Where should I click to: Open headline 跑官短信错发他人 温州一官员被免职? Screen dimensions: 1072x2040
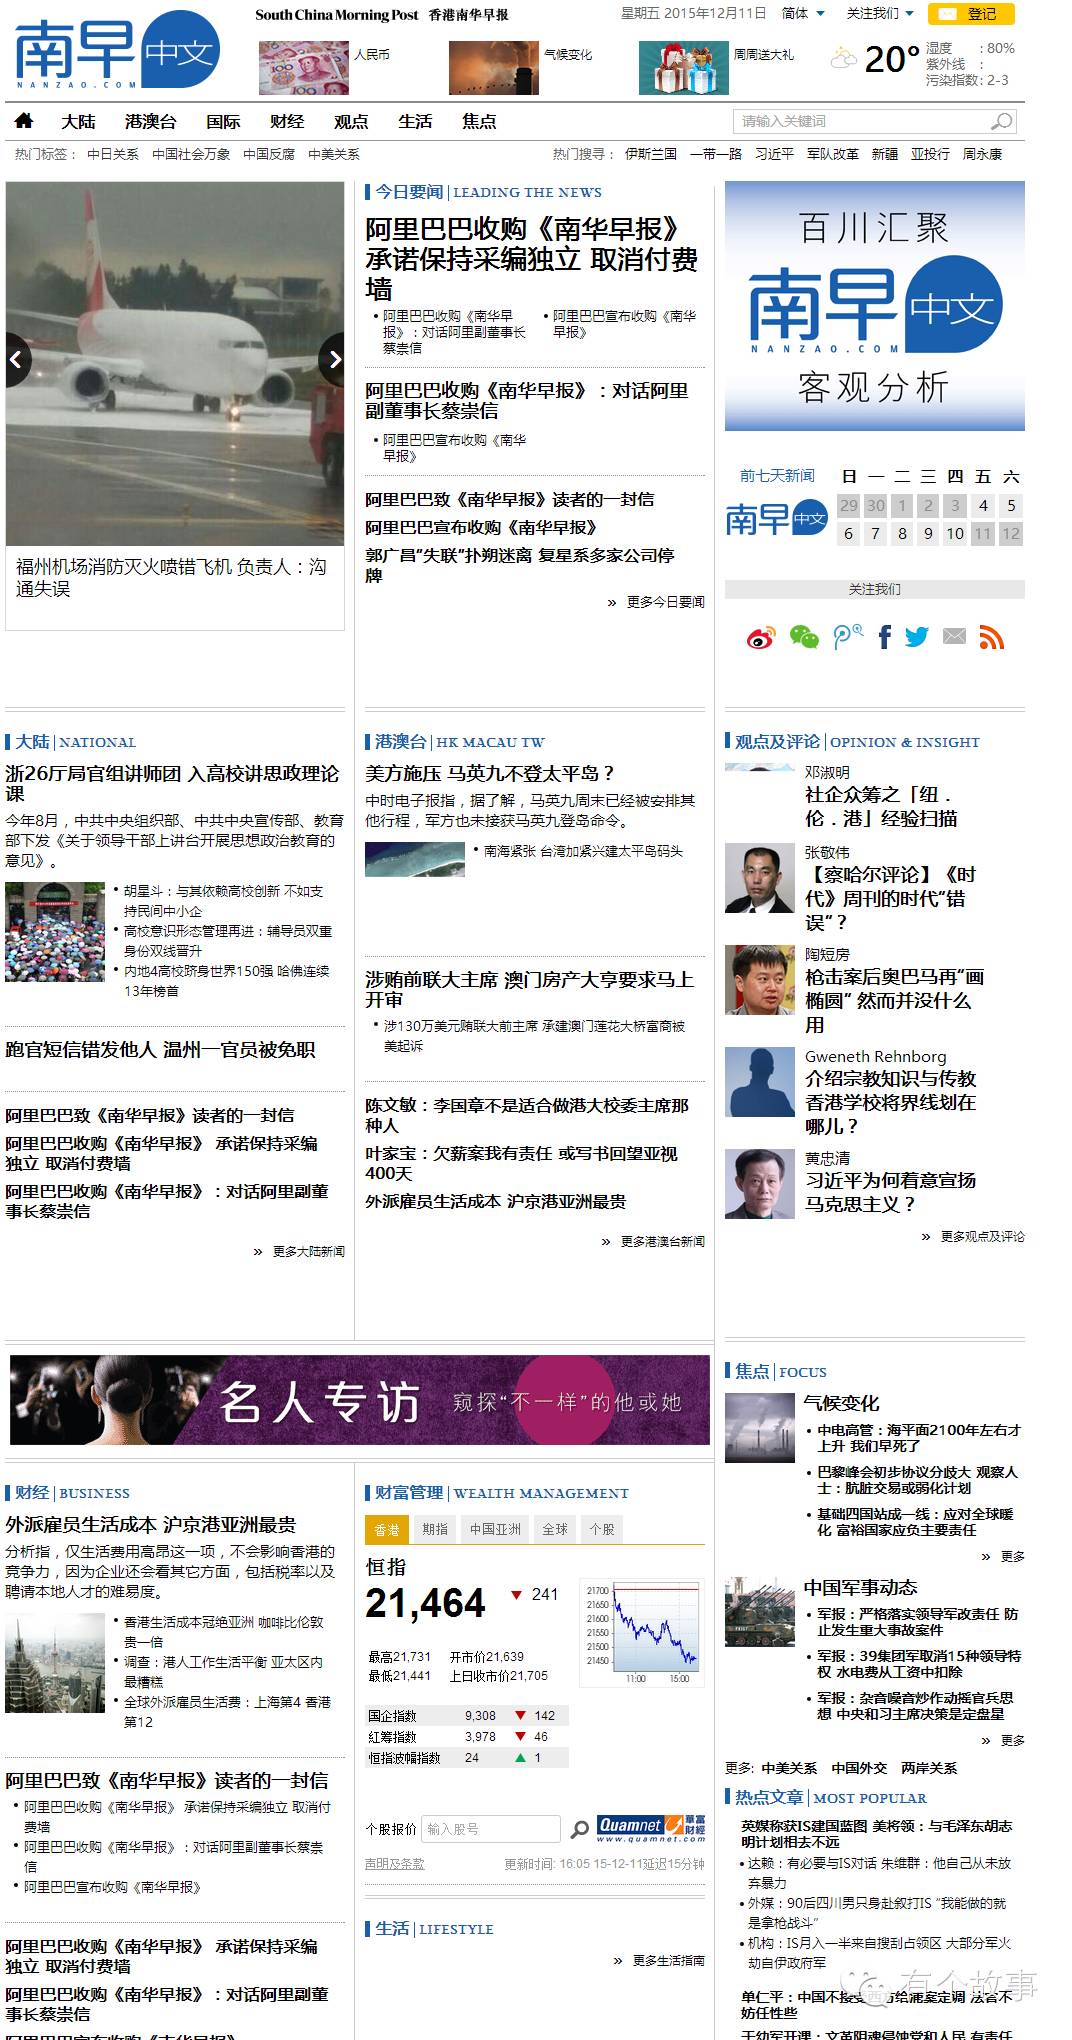[160, 1049]
